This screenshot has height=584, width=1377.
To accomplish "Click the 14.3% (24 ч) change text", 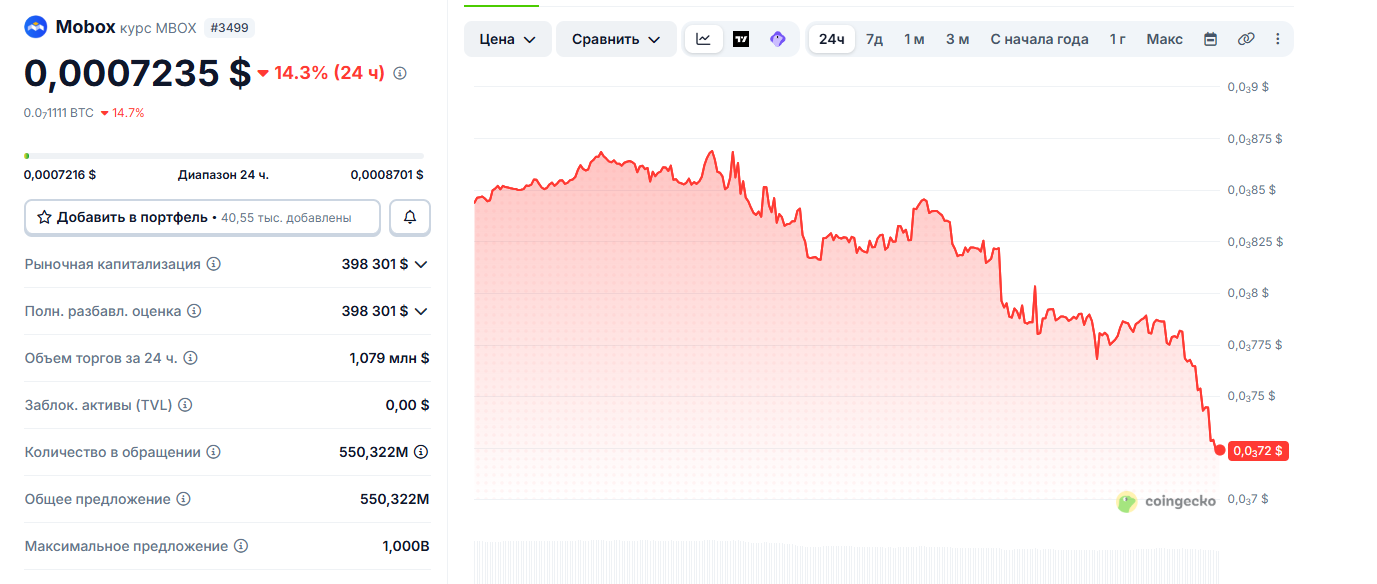I will coord(329,73).
